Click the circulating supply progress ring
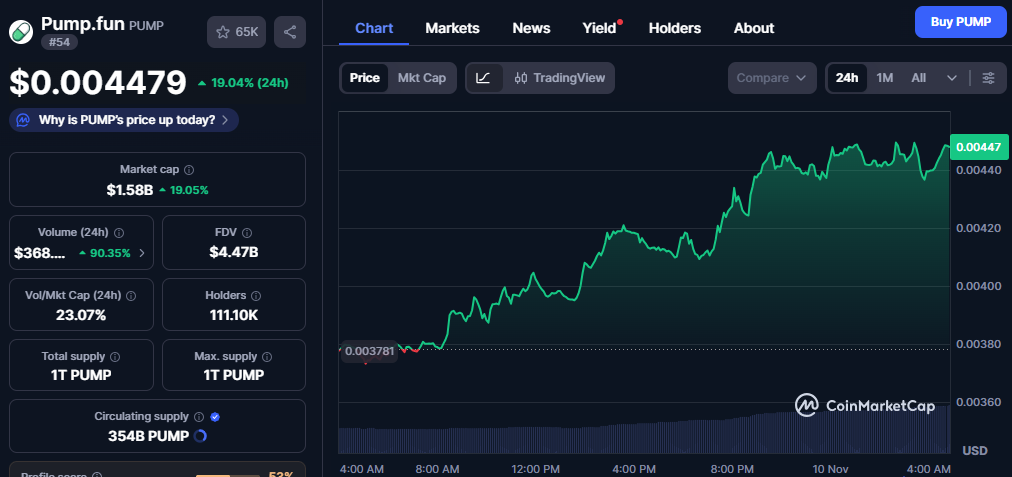1012x477 pixels. pyautogui.click(x=199, y=435)
